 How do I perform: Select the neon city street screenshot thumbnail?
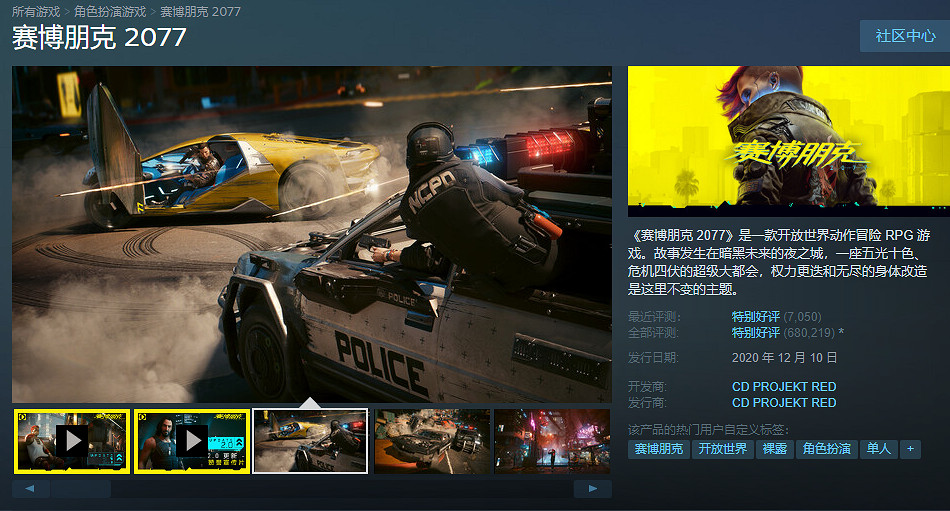552,441
